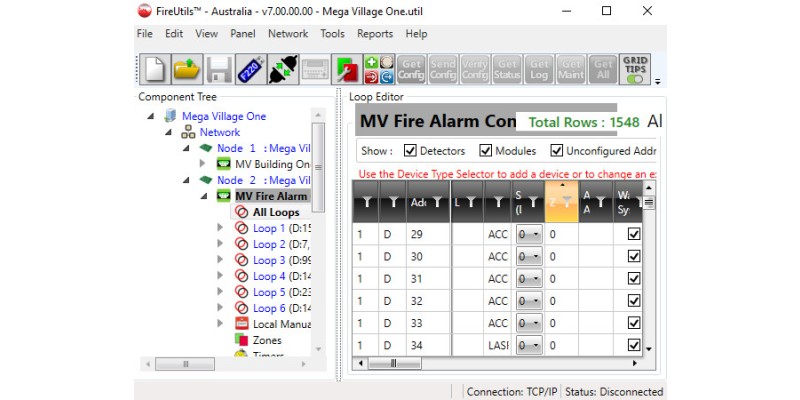The image size is (800, 400).
Task: Open the dropdown in address 31 row
Action: pos(529,279)
